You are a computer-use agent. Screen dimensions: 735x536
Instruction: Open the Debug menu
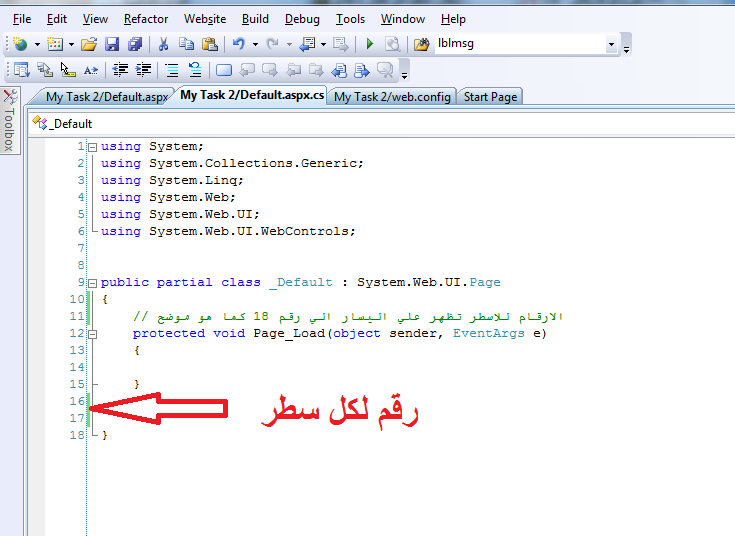(x=302, y=19)
